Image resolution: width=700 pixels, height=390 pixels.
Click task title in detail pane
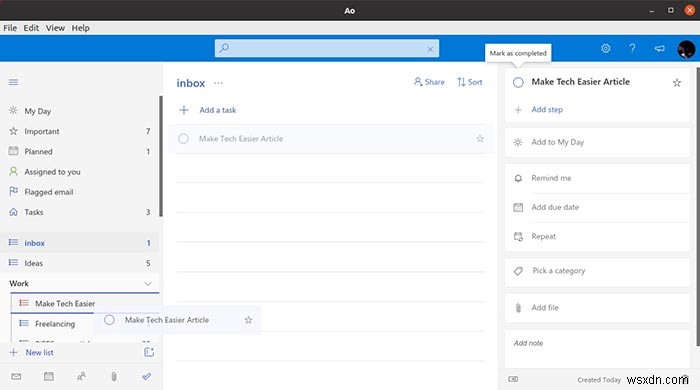point(580,82)
